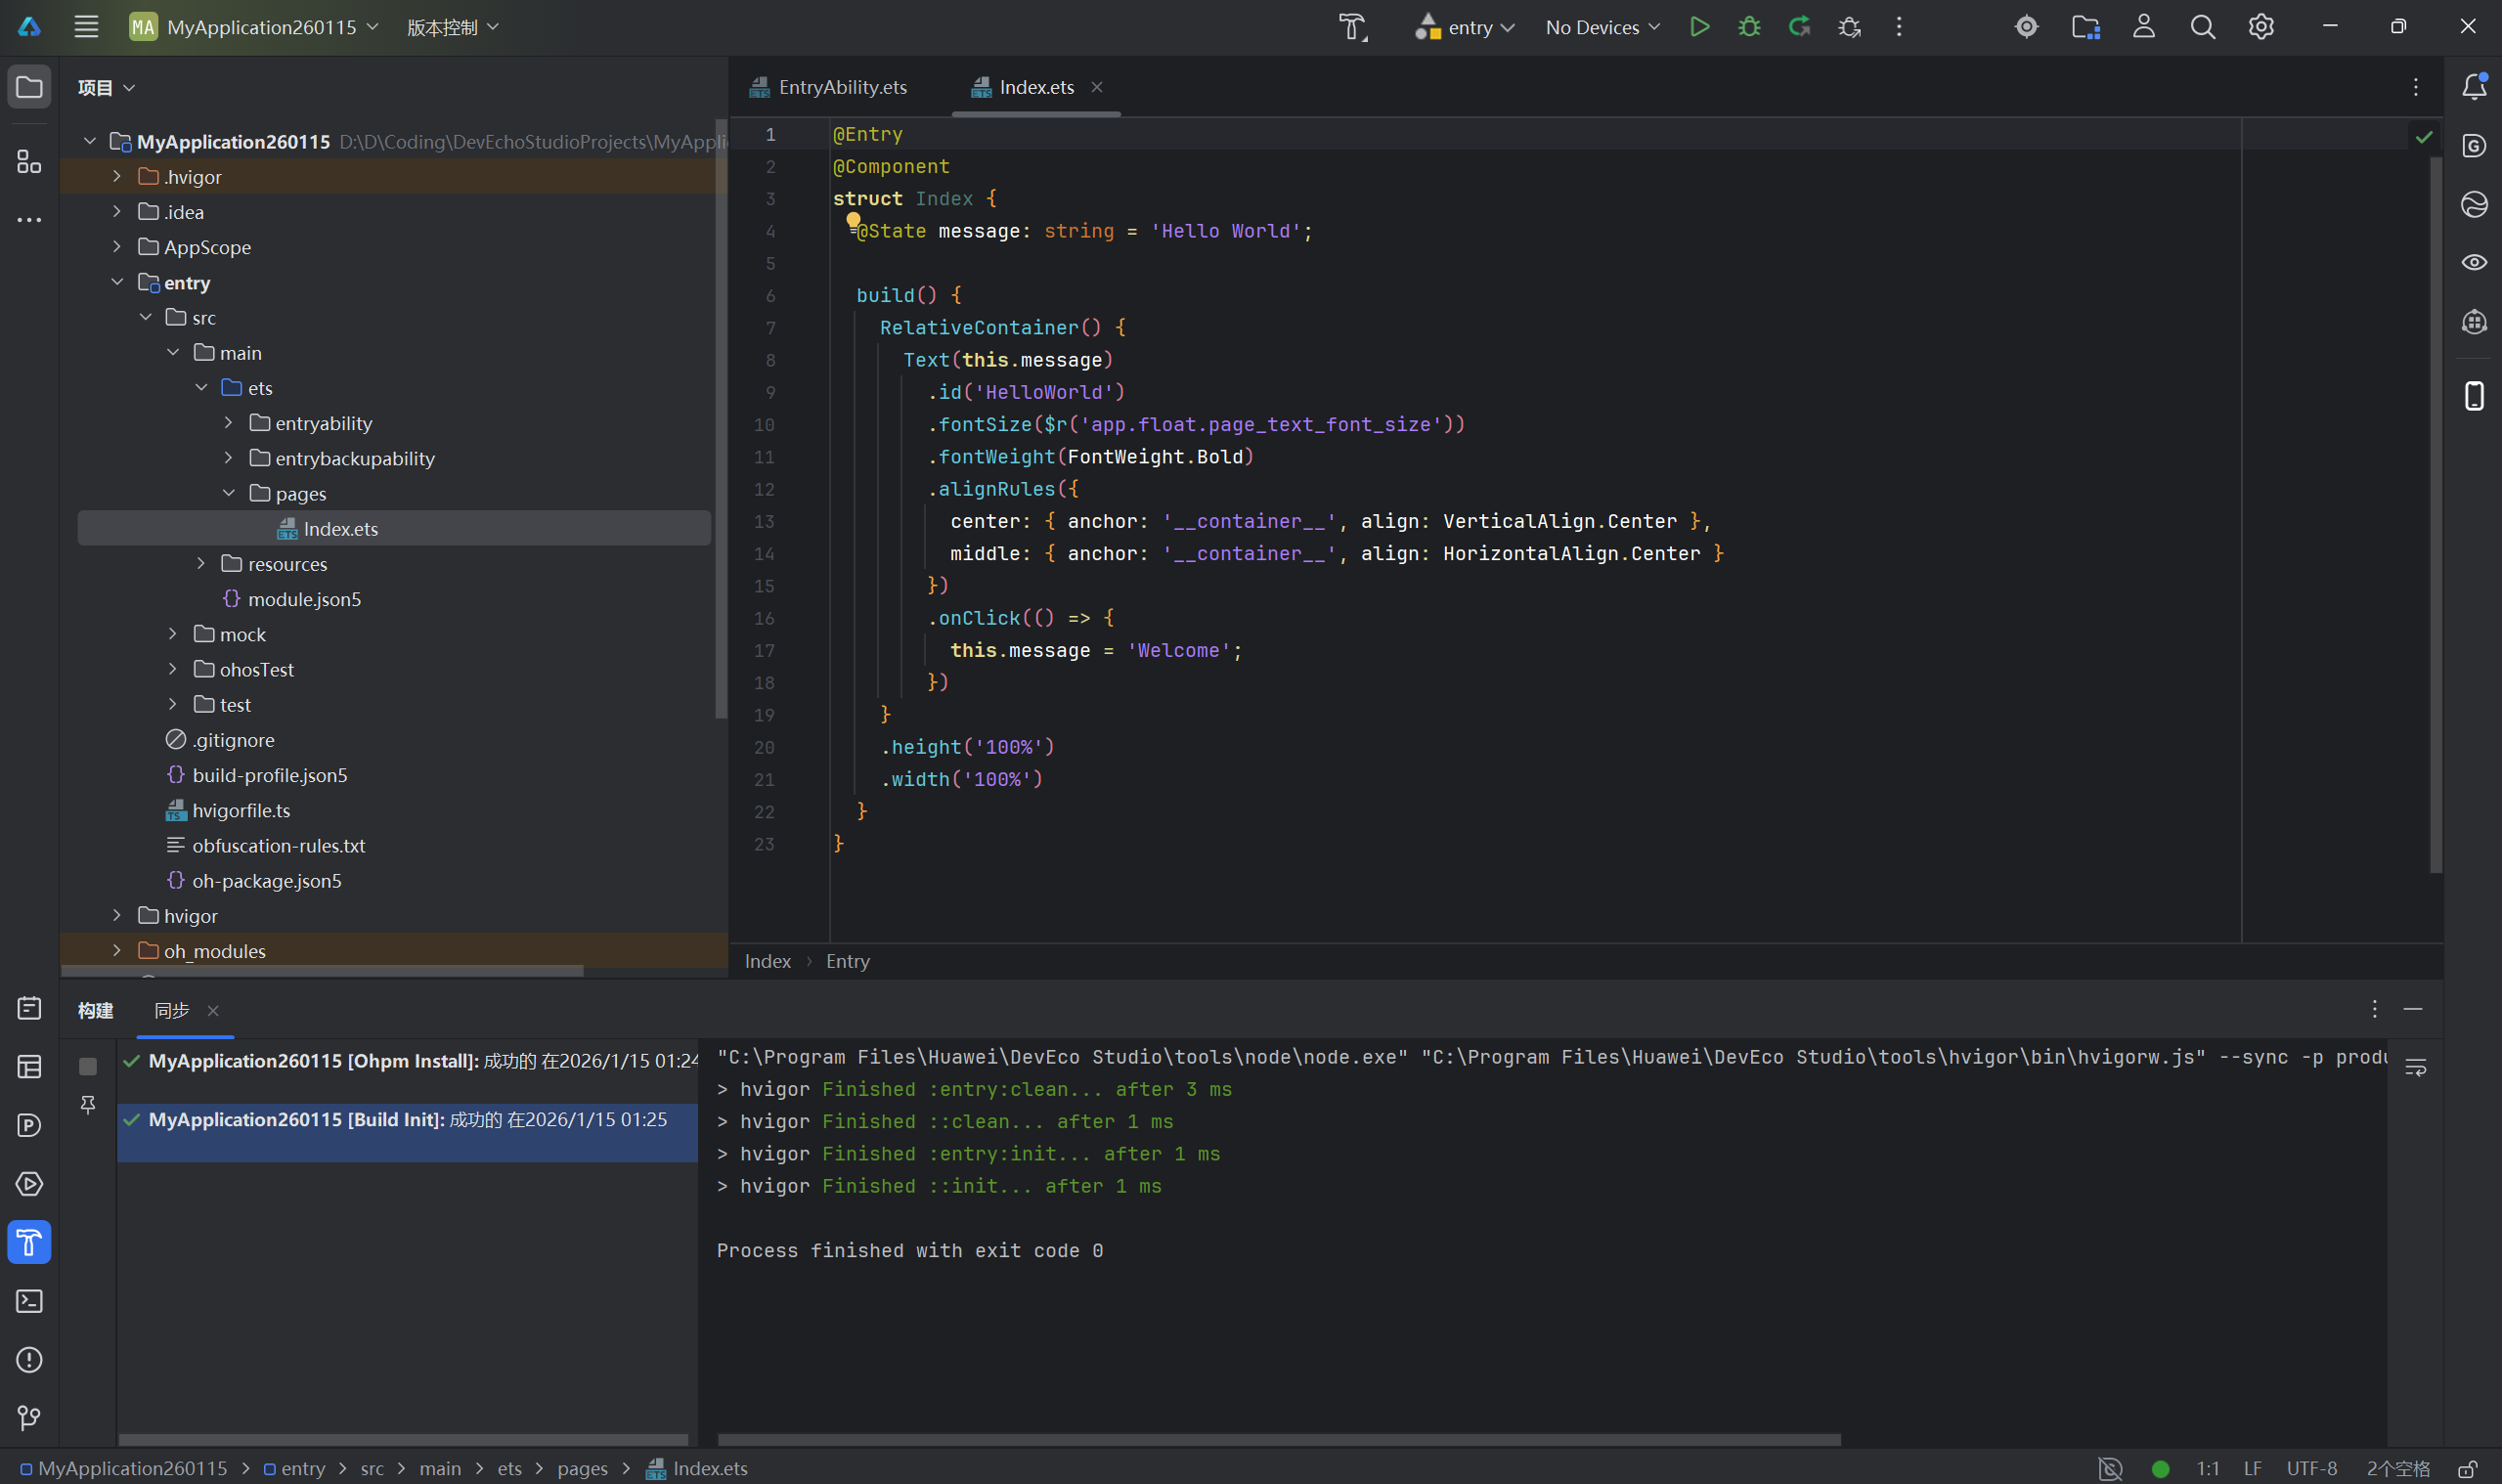
Task: Click the Build hammer icon in the toolbar
Action: click(1352, 27)
